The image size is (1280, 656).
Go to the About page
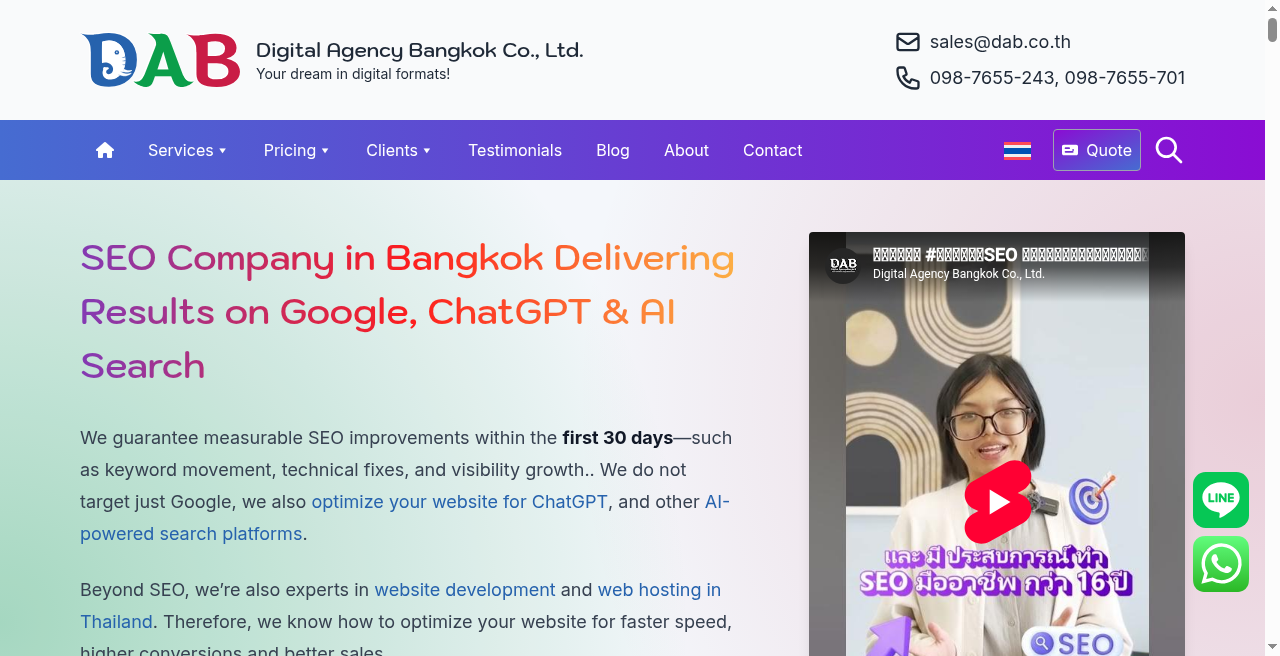pos(686,150)
